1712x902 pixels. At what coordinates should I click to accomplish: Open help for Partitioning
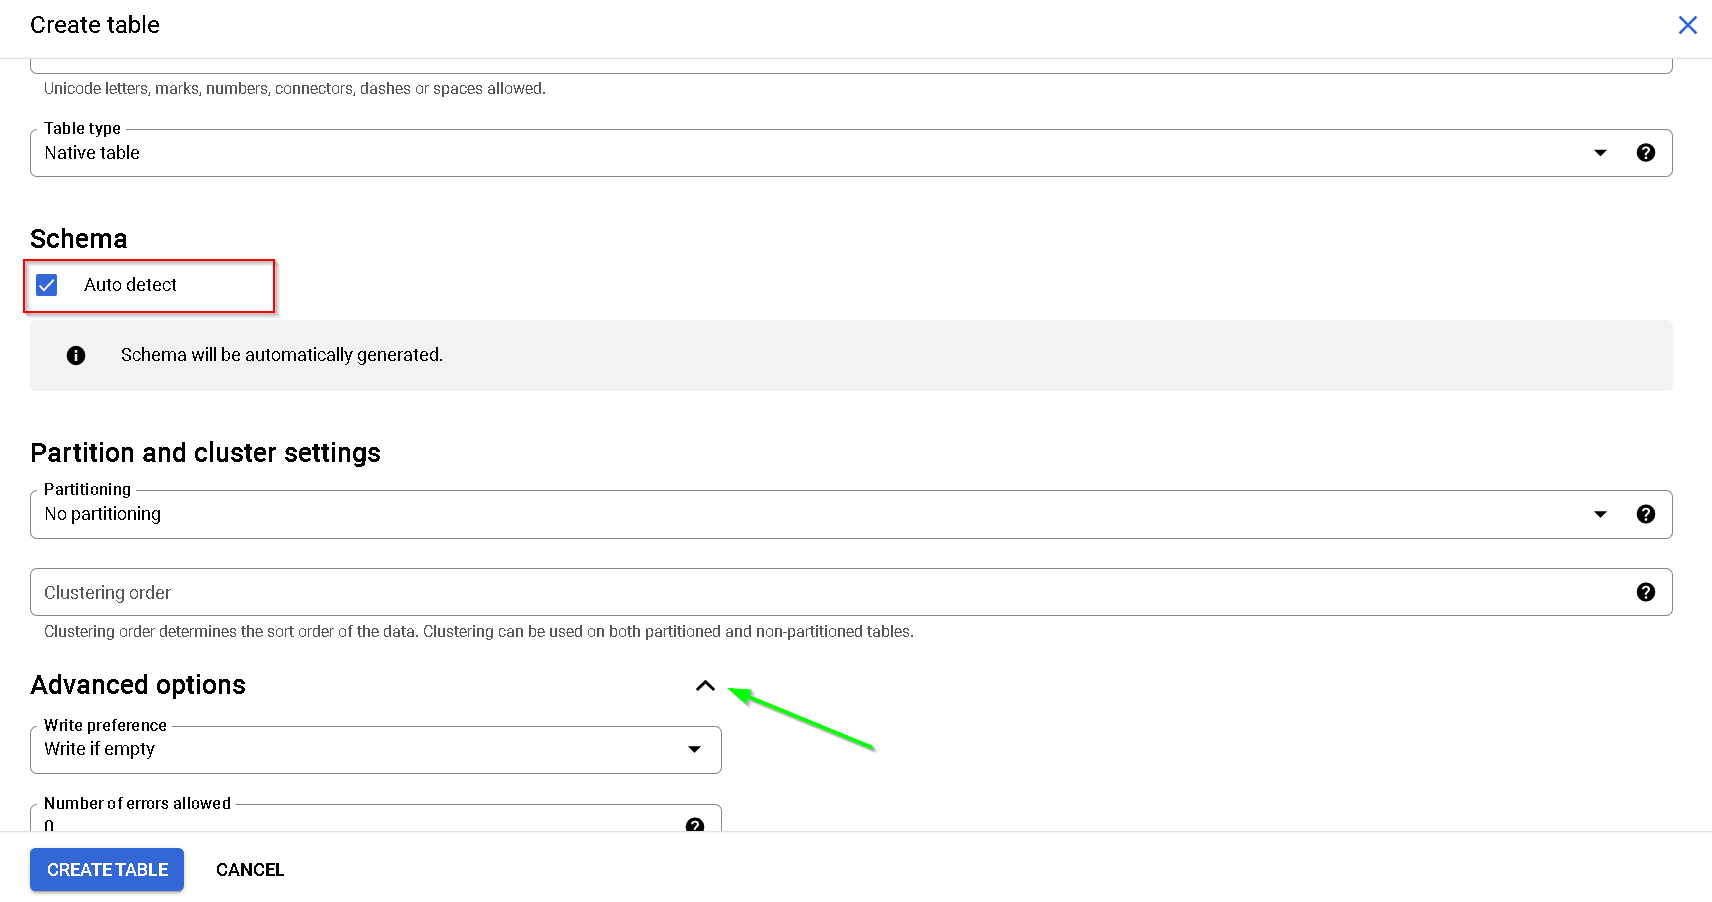pyautogui.click(x=1645, y=514)
